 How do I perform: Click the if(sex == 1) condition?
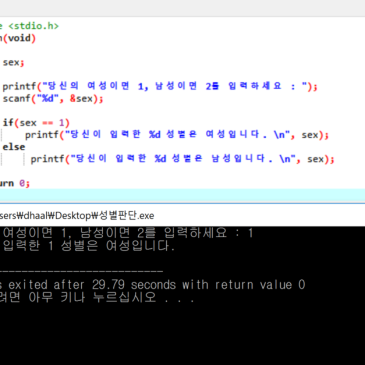(36, 123)
